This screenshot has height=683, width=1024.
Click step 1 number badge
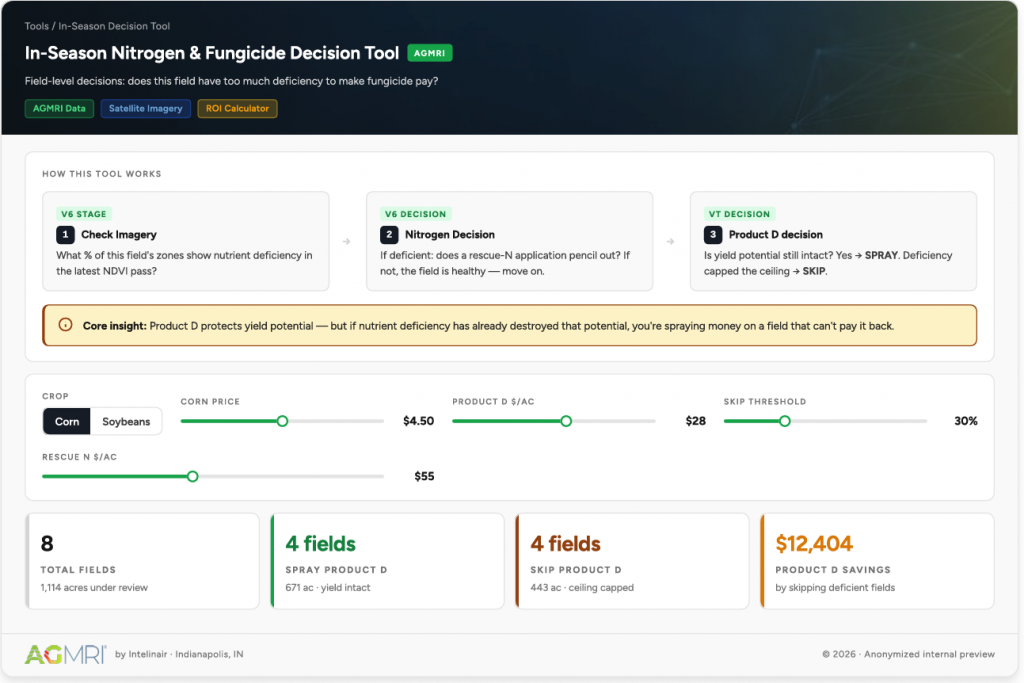65,235
